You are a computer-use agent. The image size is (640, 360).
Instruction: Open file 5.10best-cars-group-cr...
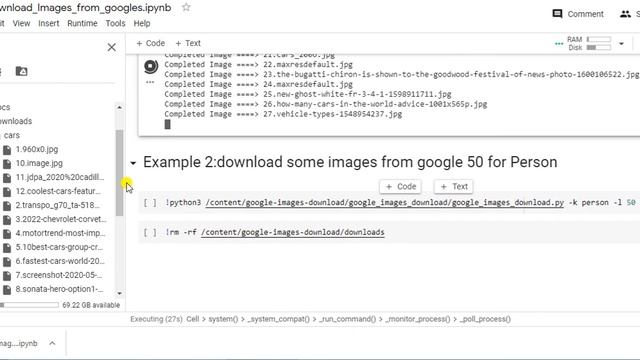click(59, 247)
